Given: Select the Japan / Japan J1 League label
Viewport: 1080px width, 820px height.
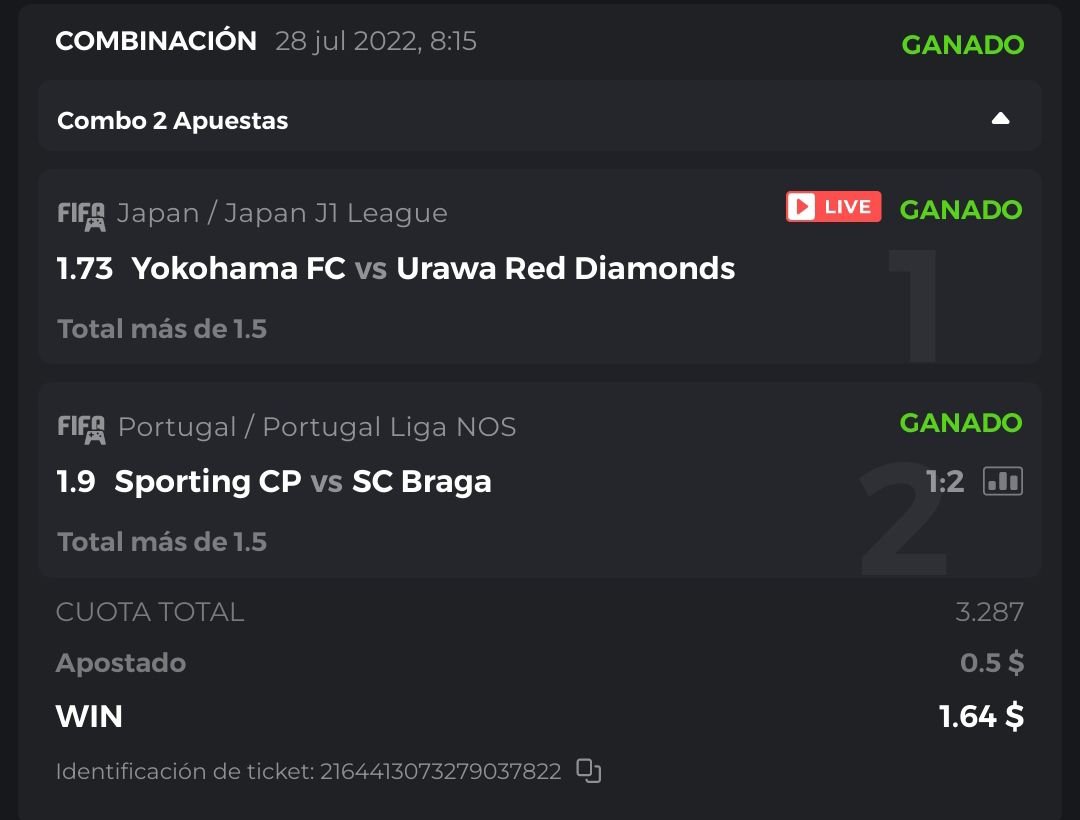Looking at the screenshot, I should (282, 213).
